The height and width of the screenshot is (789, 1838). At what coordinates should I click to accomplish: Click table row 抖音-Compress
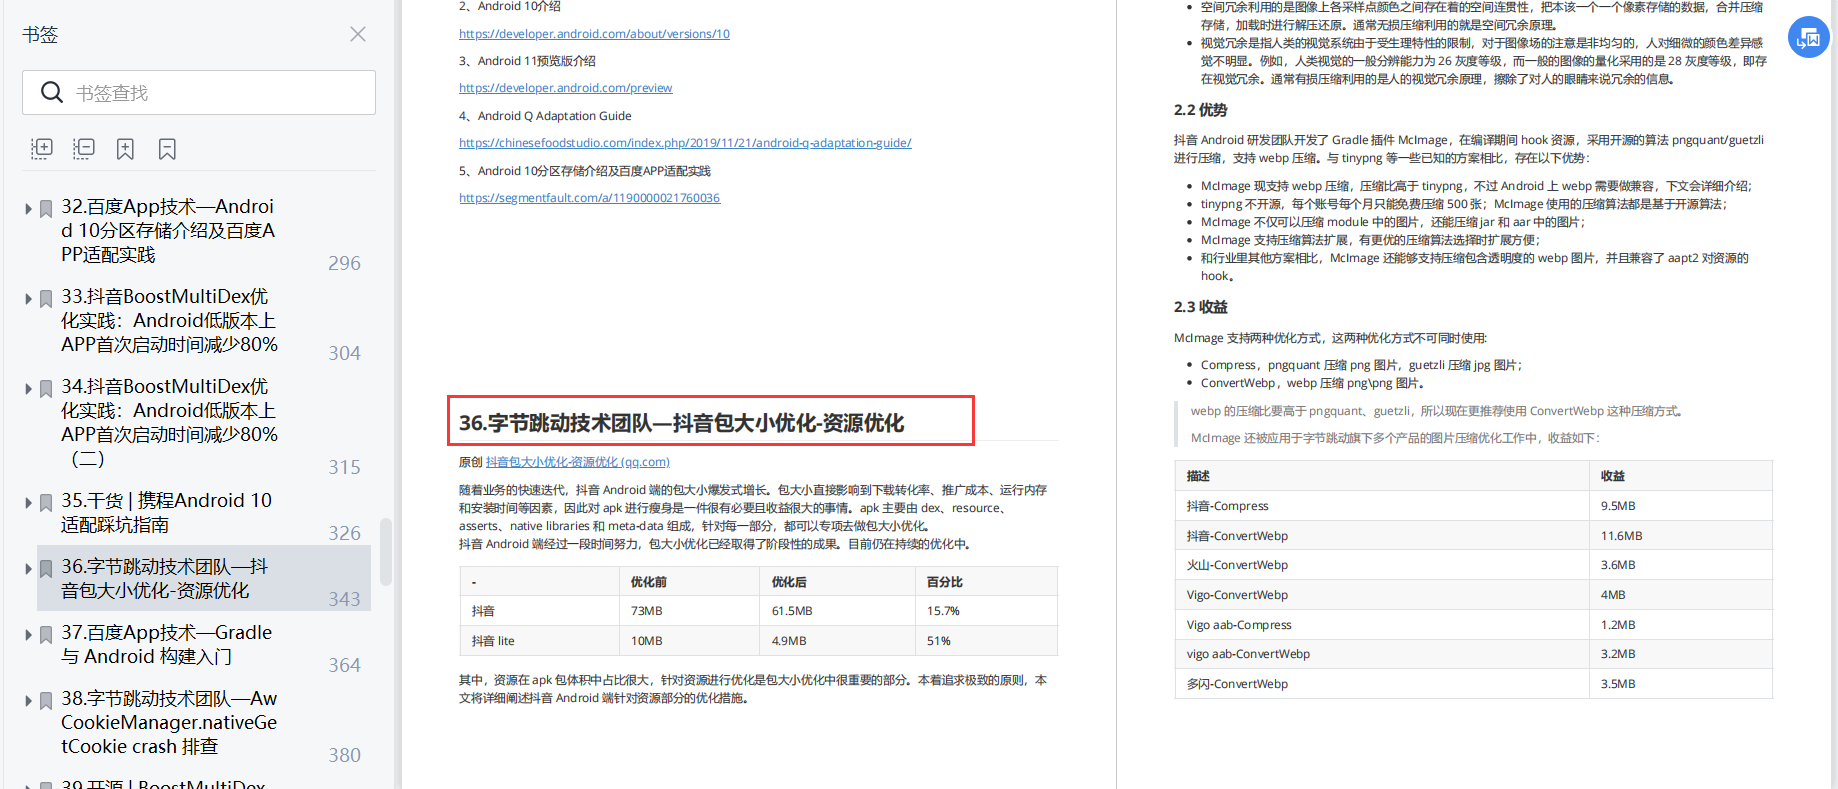tap(1473, 506)
